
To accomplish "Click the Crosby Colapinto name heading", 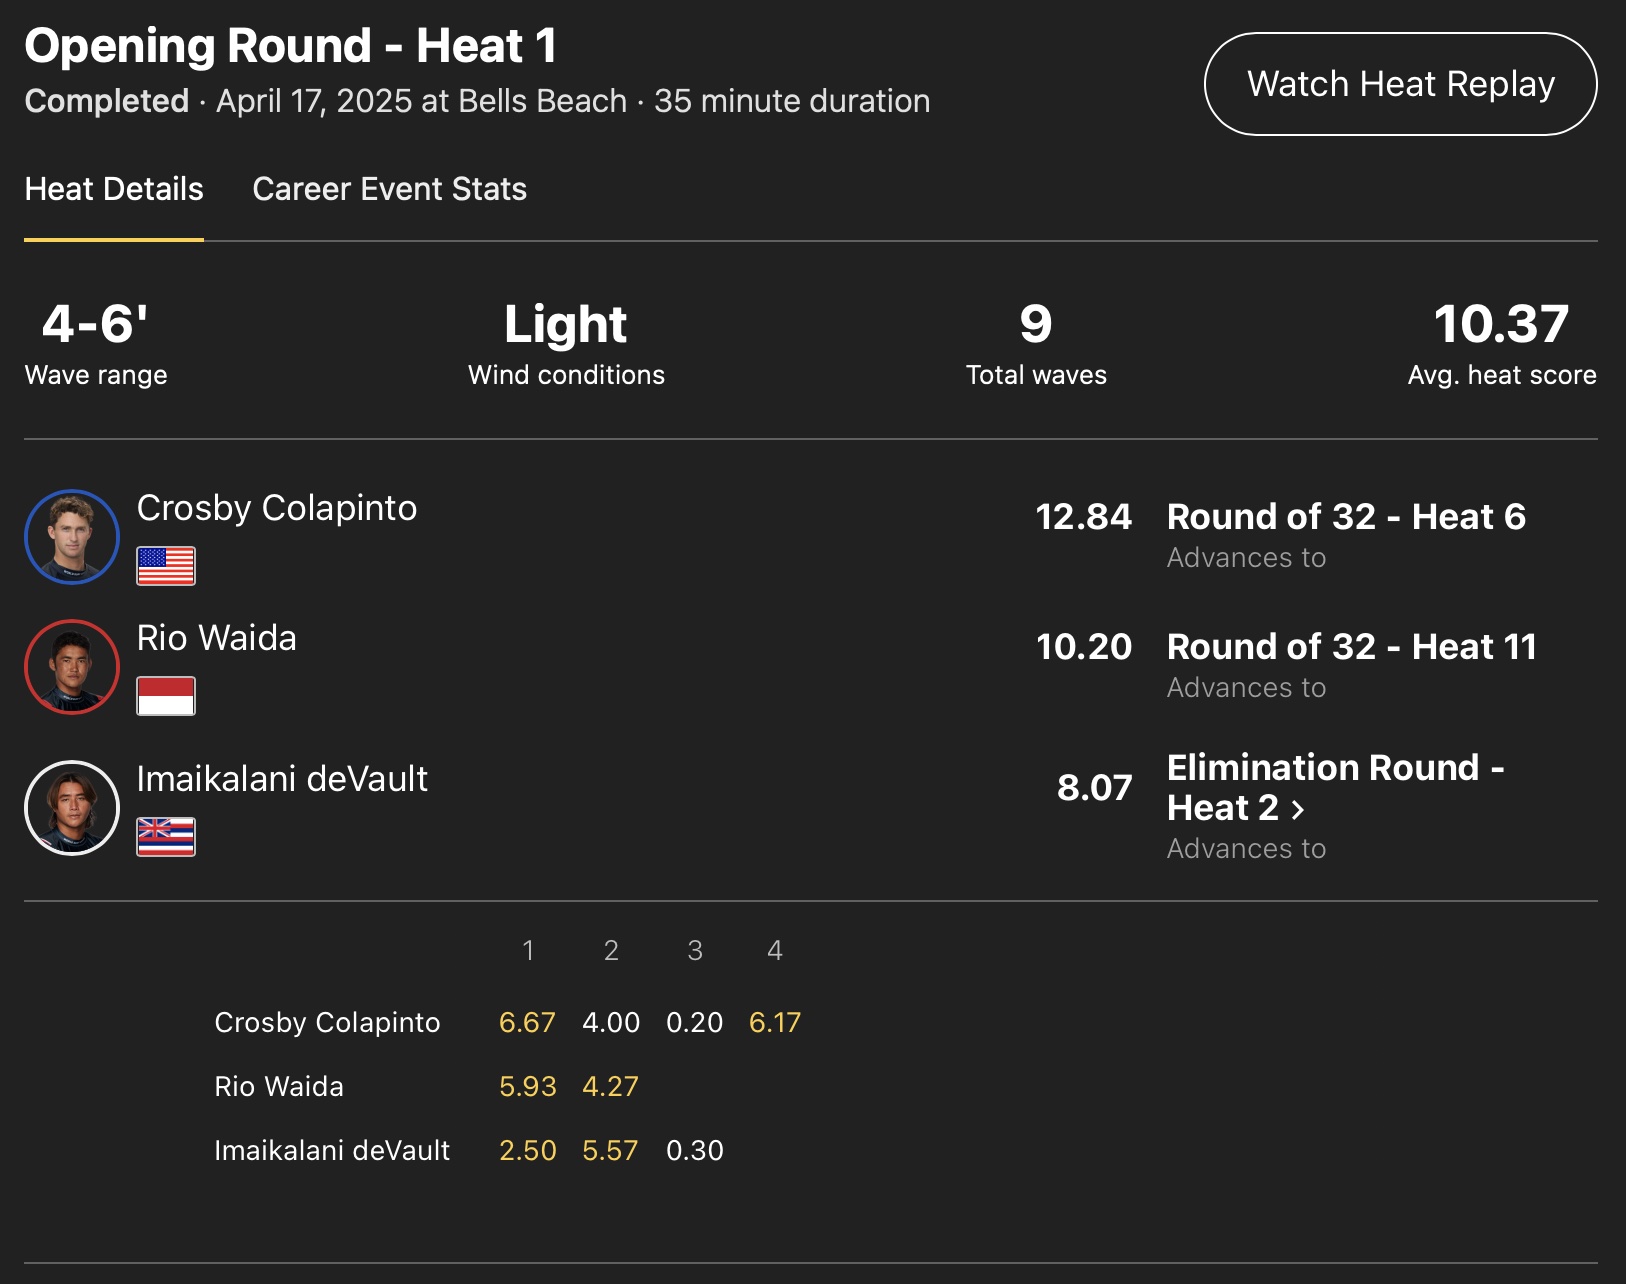I will [x=277, y=508].
